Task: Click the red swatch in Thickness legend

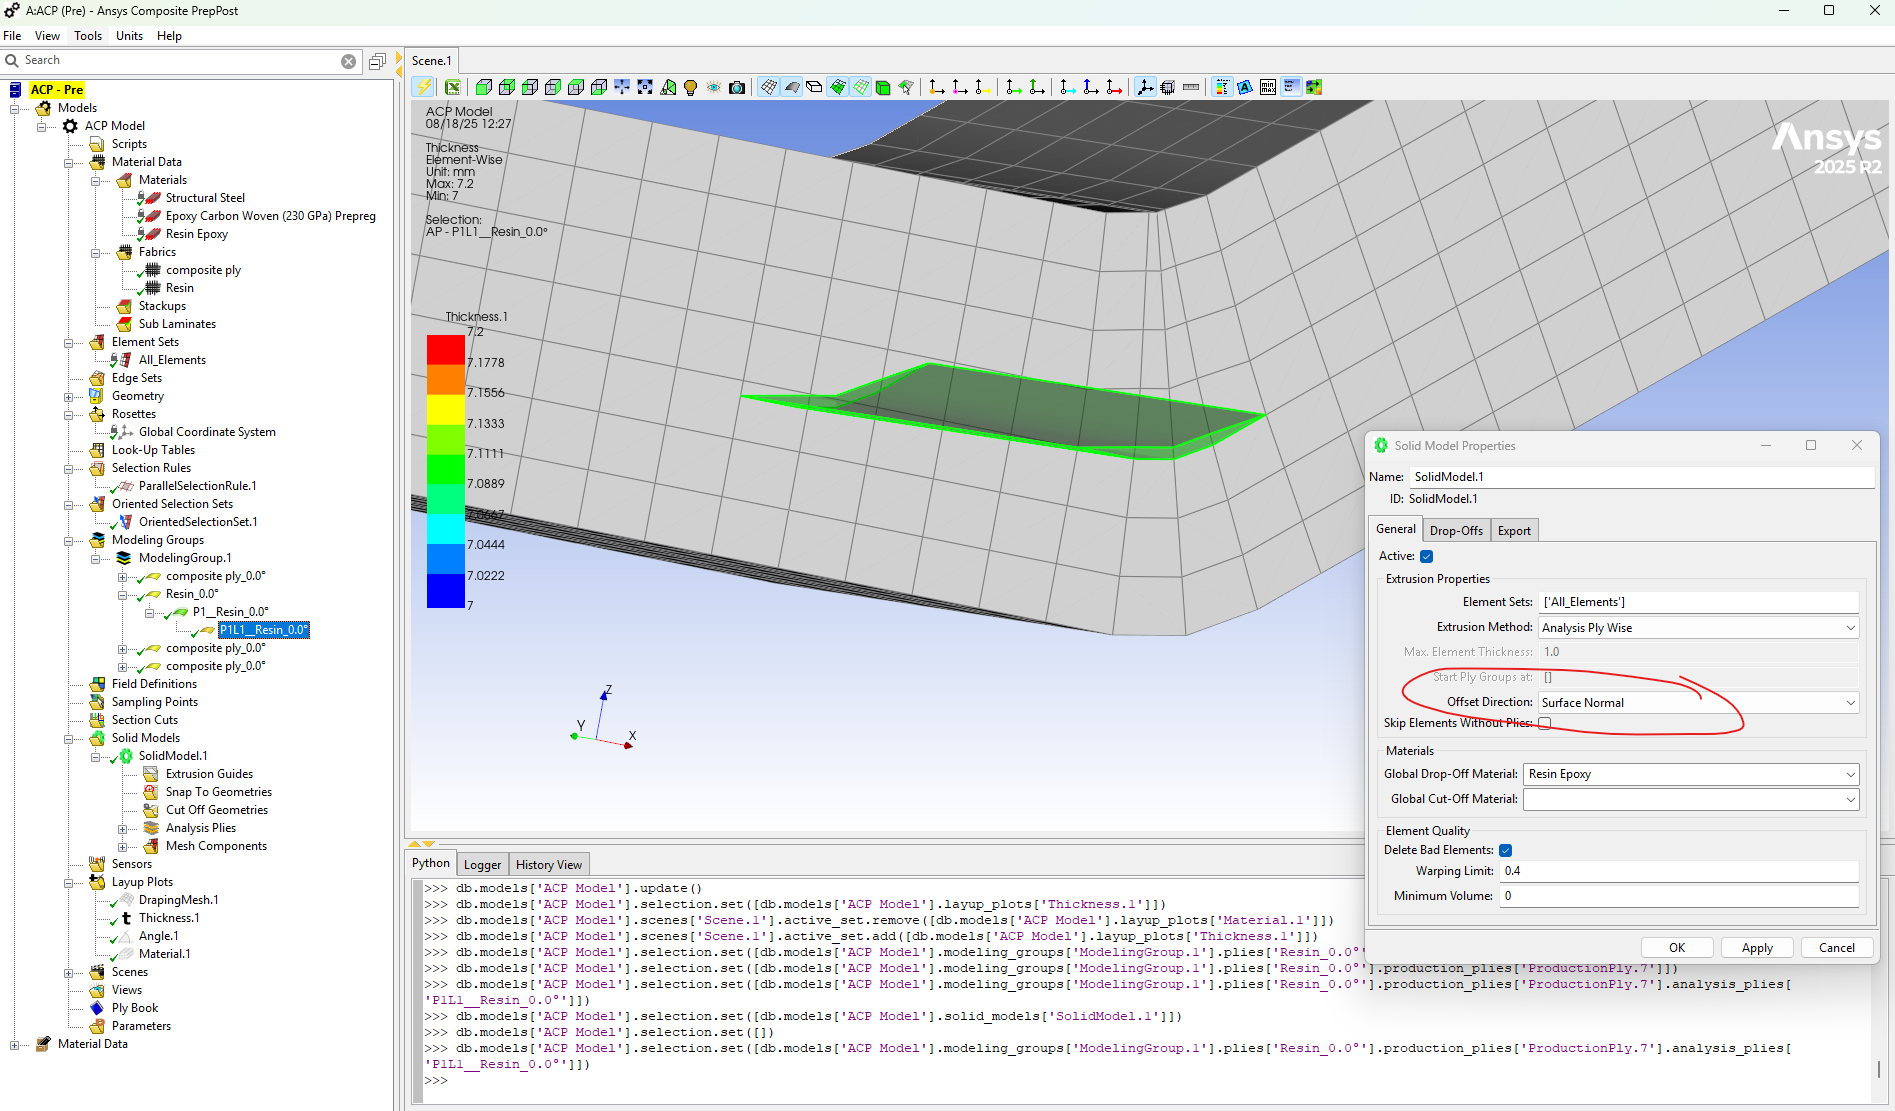Action: pos(446,349)
